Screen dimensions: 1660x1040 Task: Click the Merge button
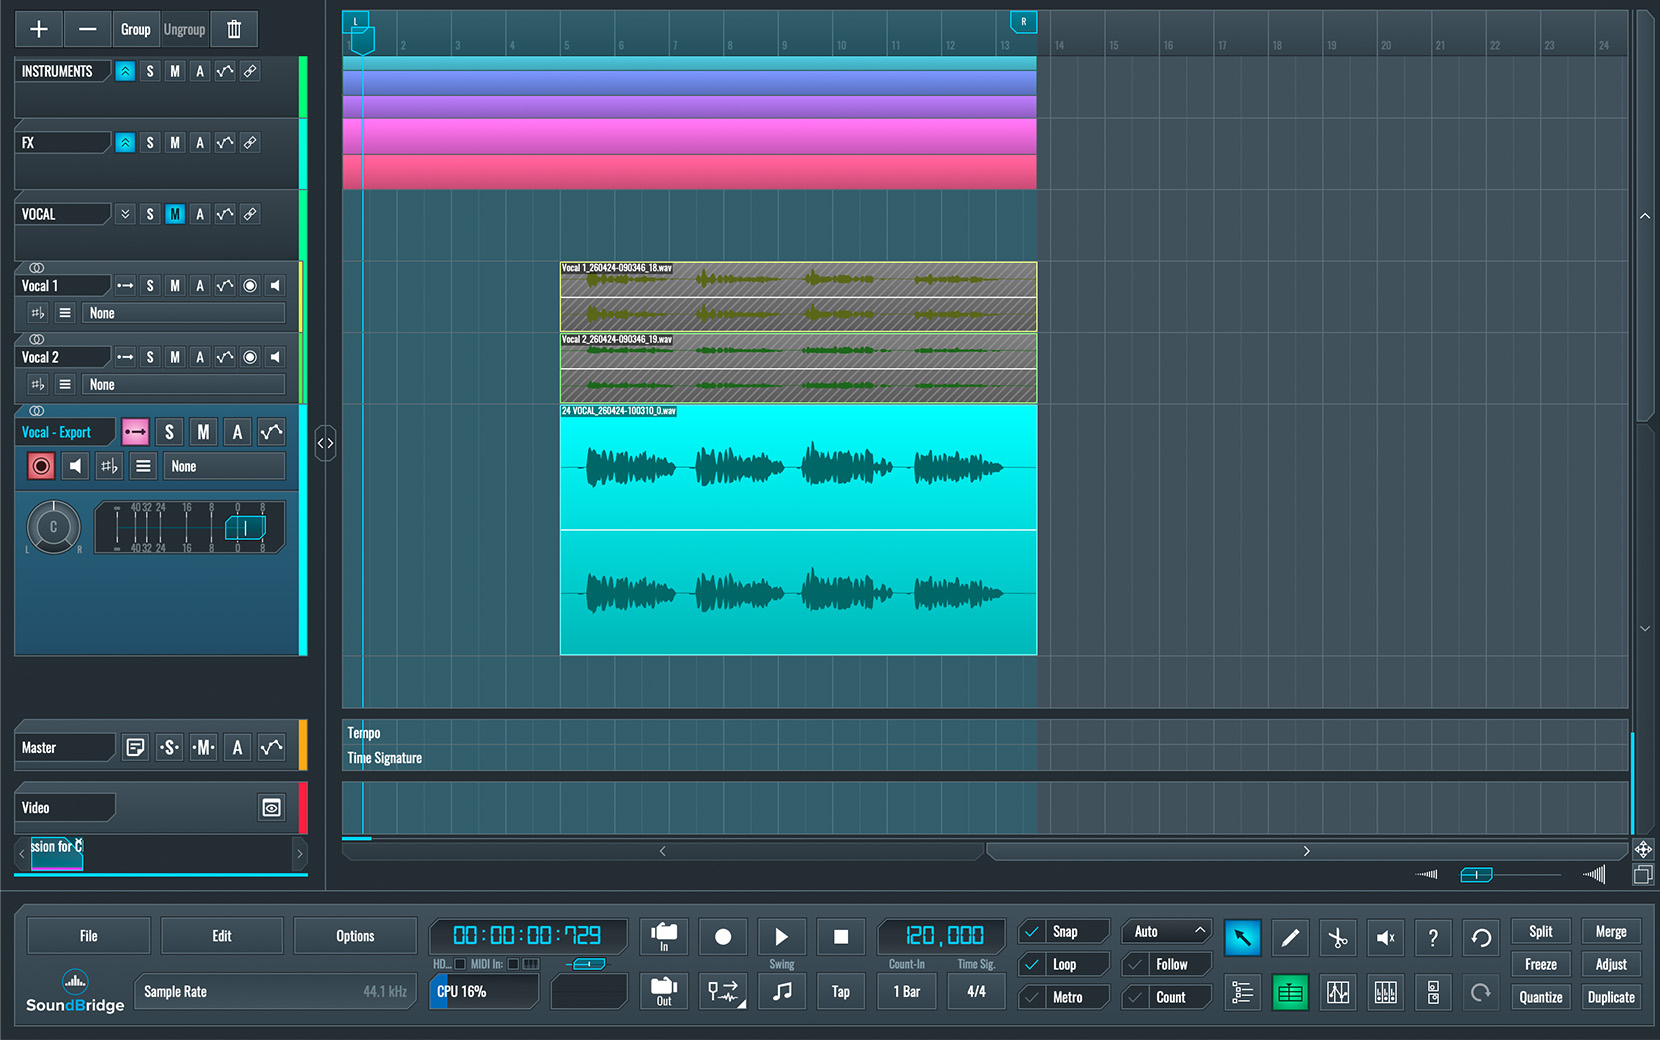tap(1611, 932)
